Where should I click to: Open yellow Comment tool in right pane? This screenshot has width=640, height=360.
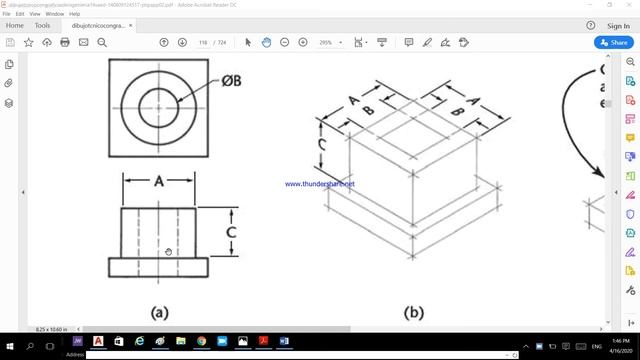pyautogui.click(x=630, y=138)
